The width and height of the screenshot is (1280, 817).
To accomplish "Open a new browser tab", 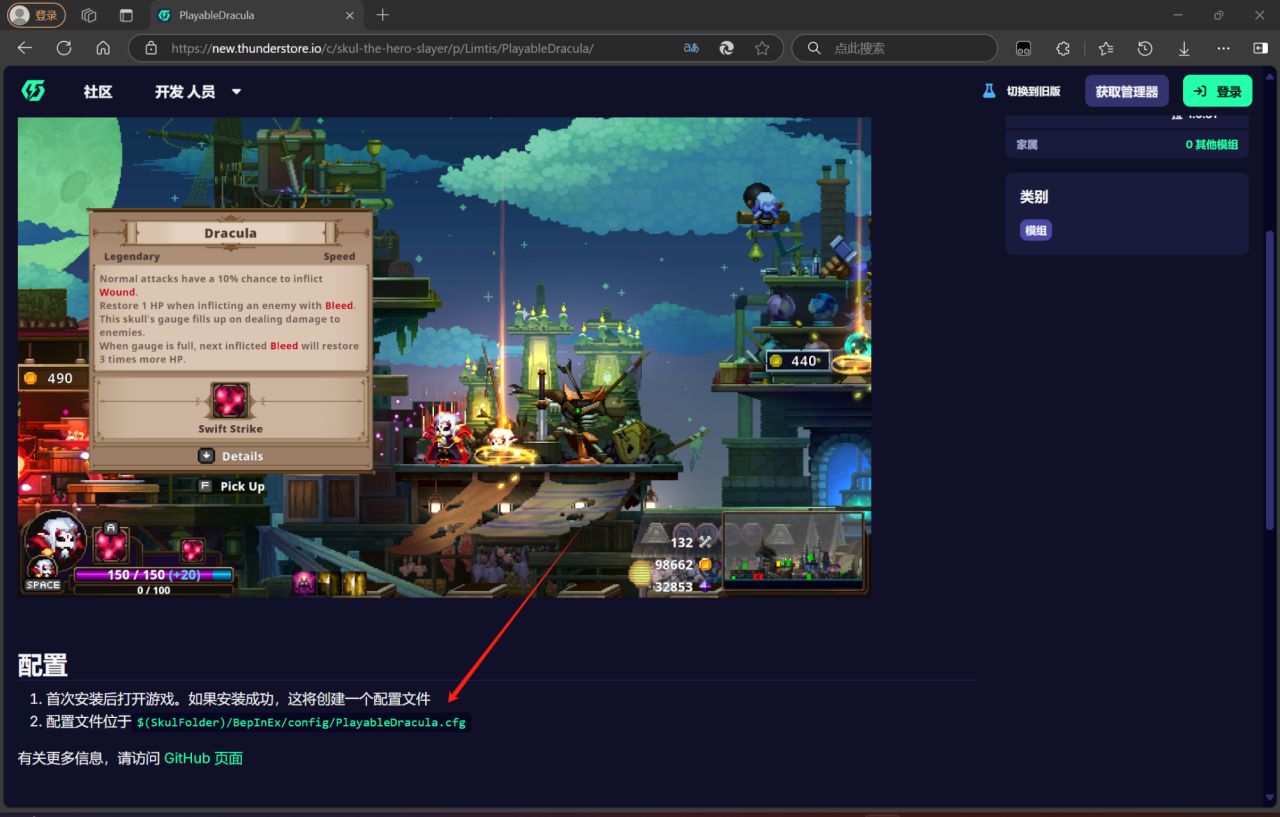I will [x=382, y=15].
